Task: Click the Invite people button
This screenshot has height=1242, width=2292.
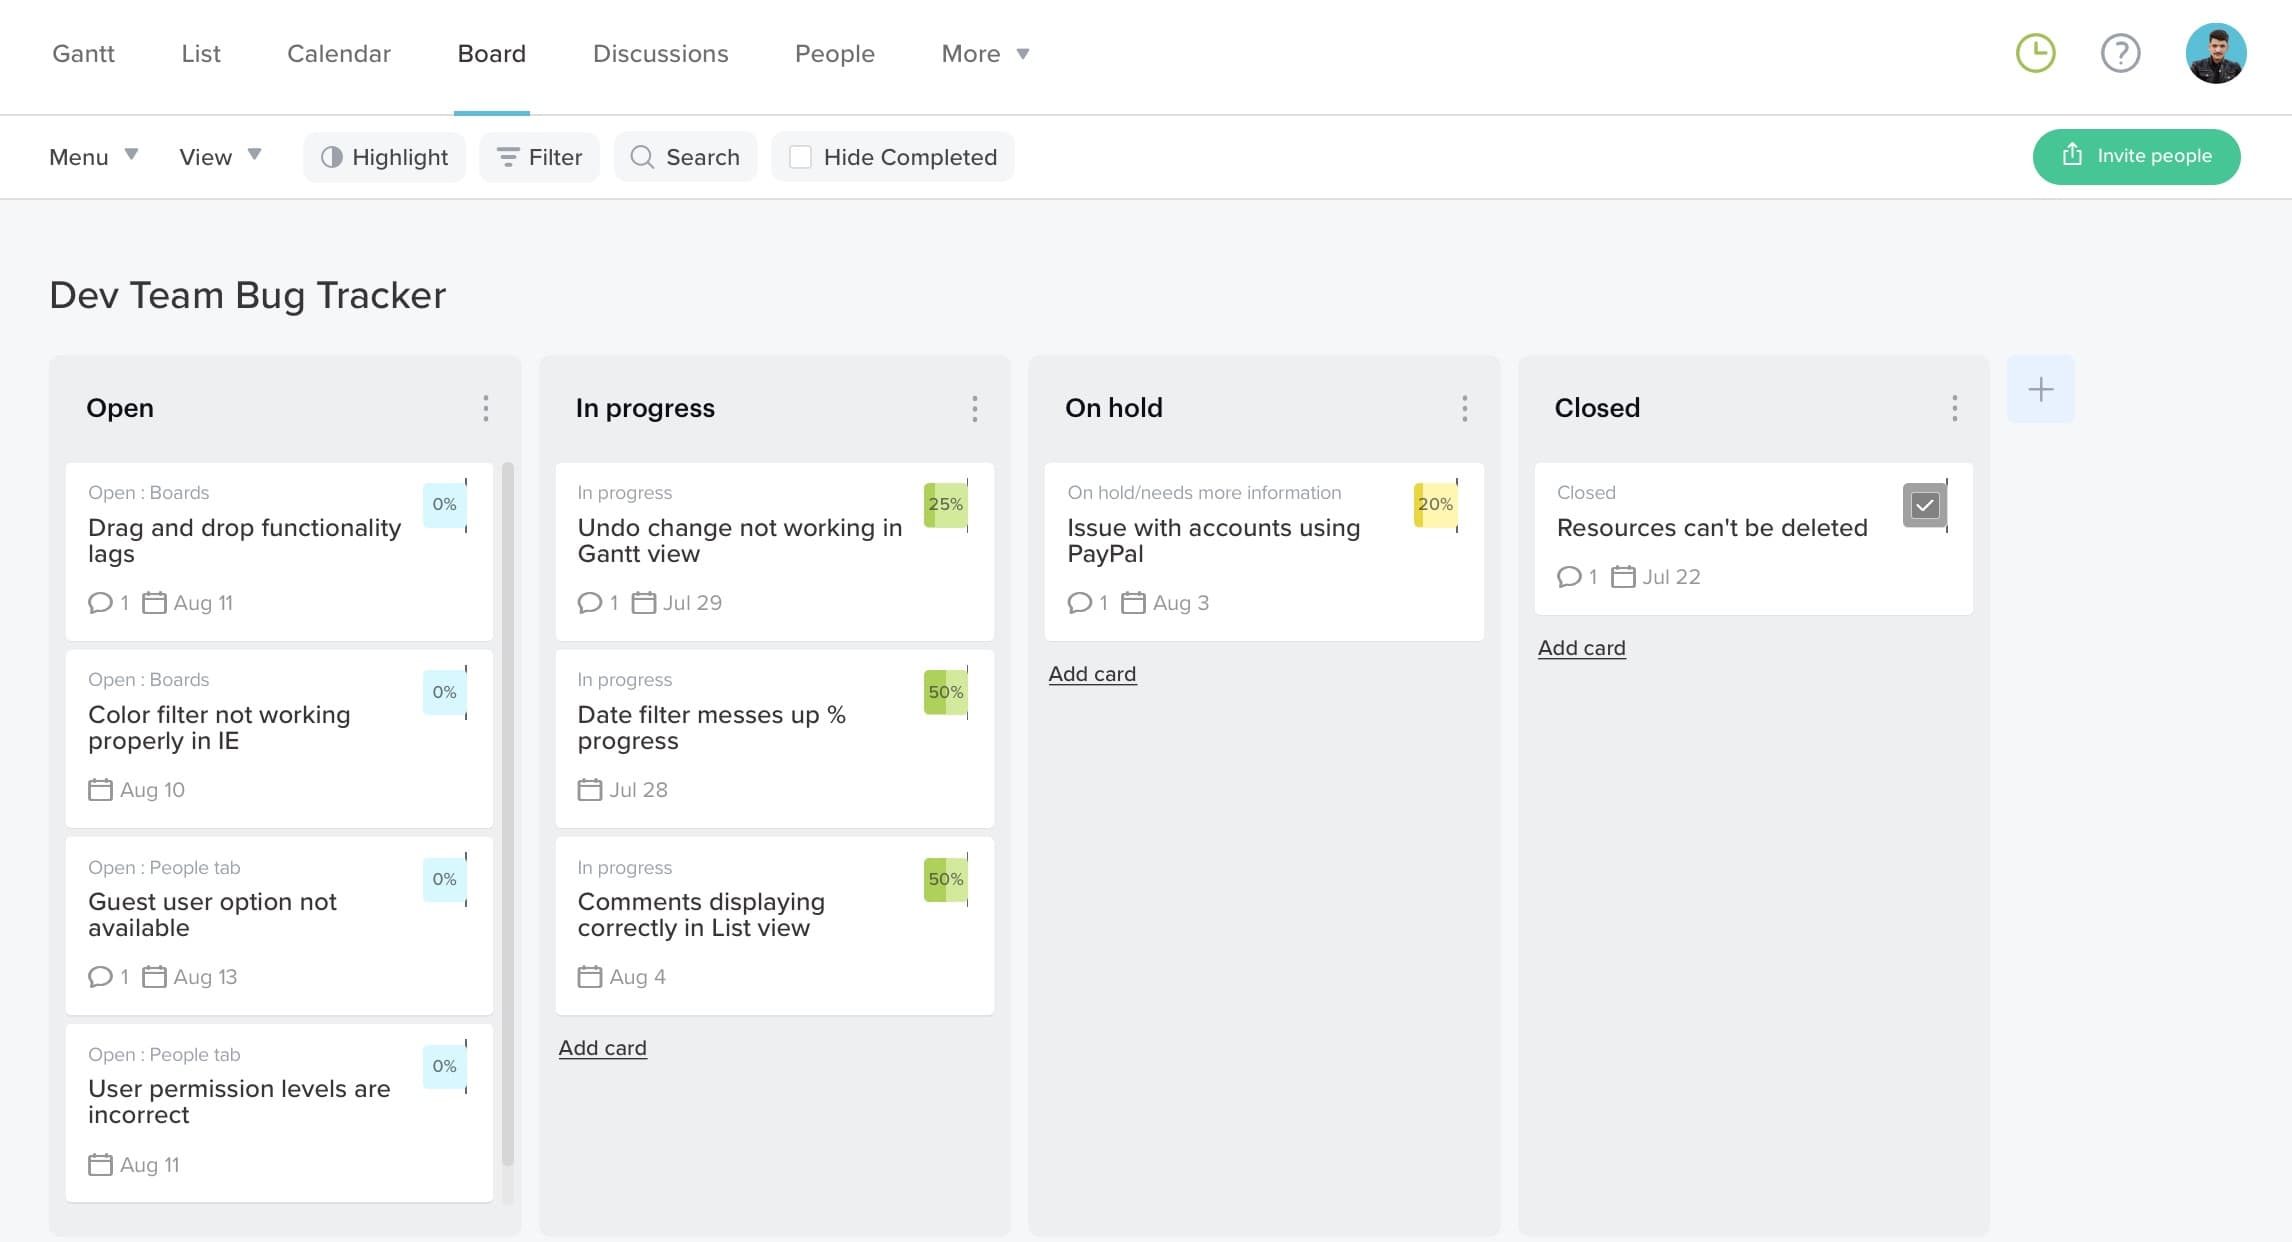Action: pyautogui.click(x=2136, y=157)
